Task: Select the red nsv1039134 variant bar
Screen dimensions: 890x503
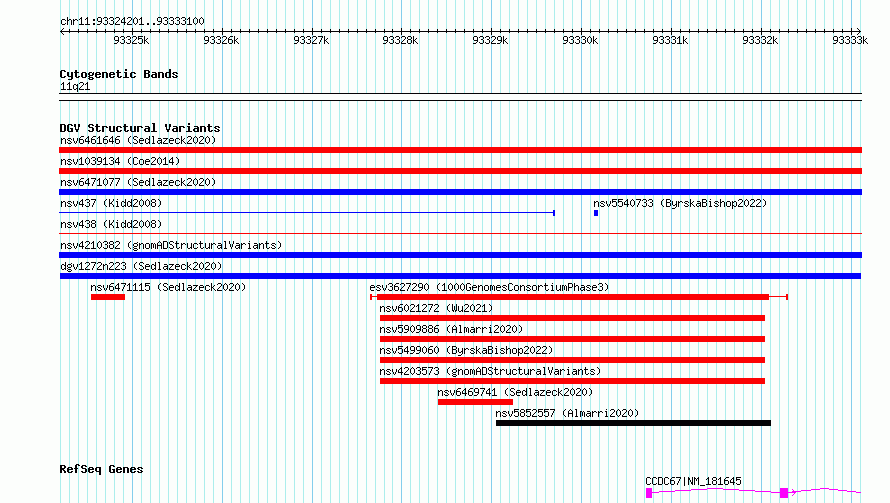Action: [x=460, y=171]
